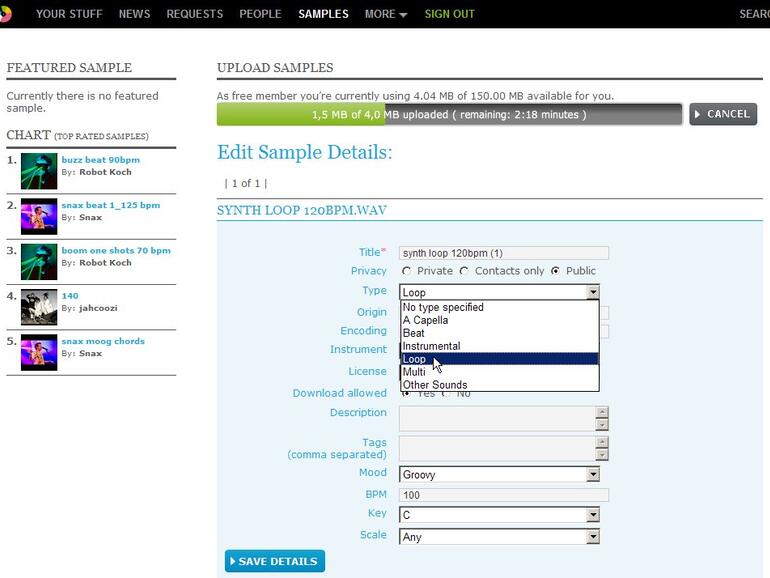770x578 pixels.
Task: Click the Robot Koch author under buzz beat
Action: coord(105,172)
